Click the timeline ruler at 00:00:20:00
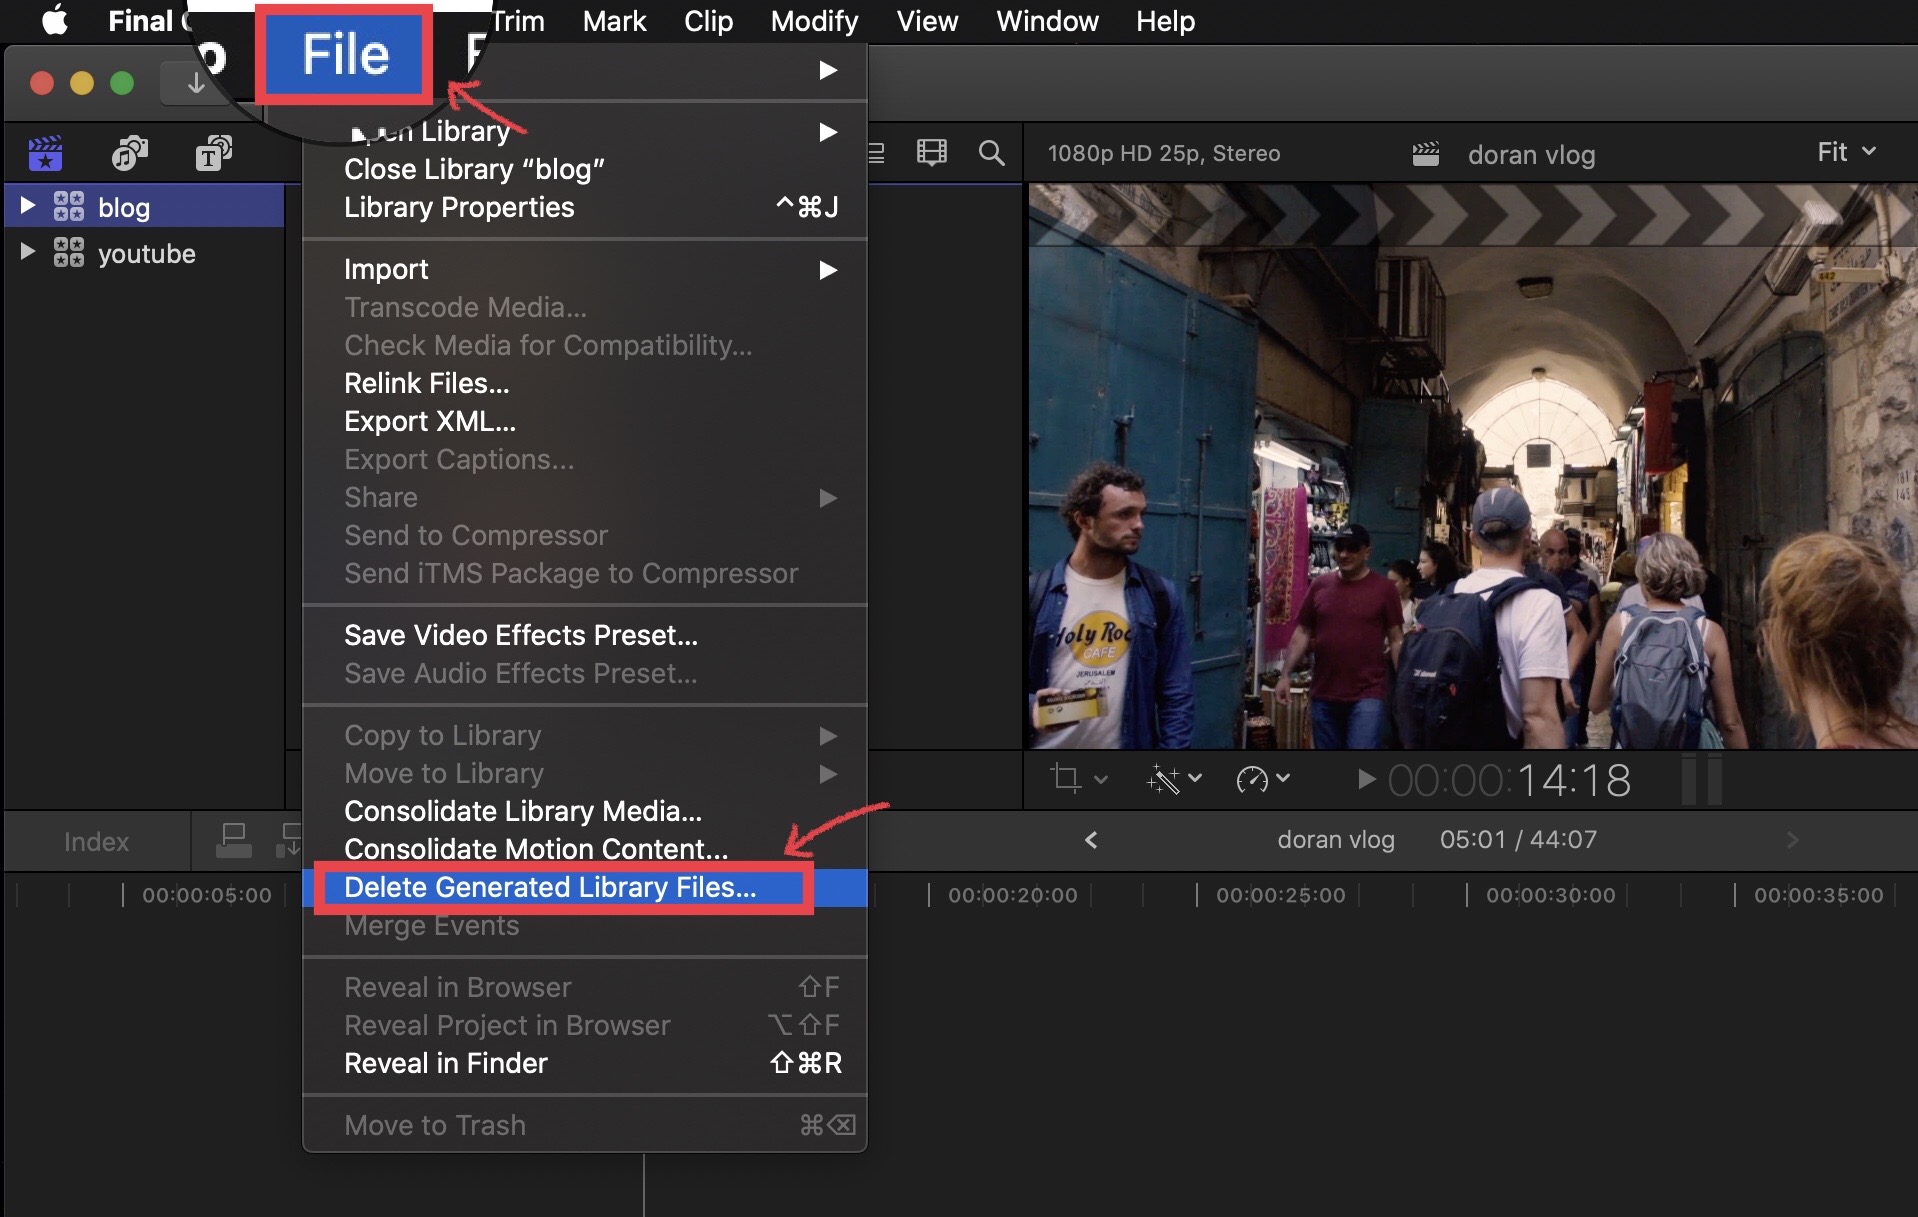1918x1217 pixels. pyautogui.click(x=1012, y=895)
